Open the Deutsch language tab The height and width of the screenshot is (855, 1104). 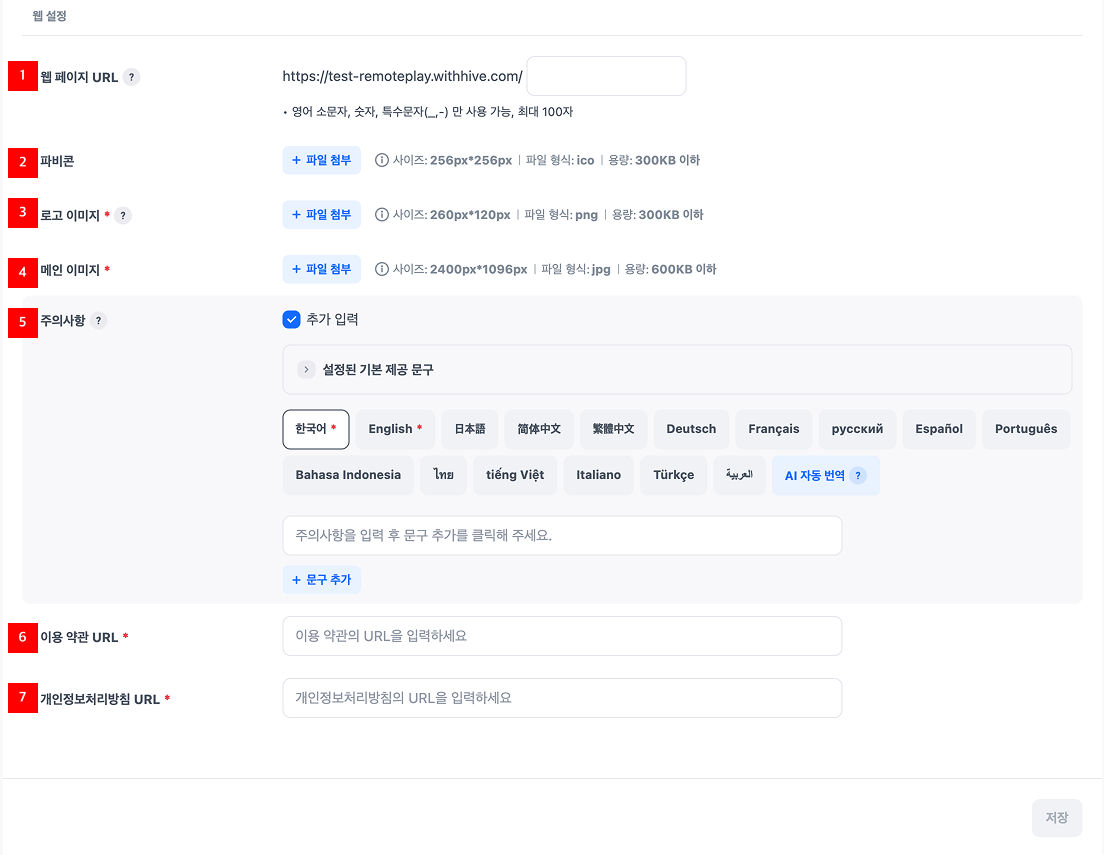(691, 429)
